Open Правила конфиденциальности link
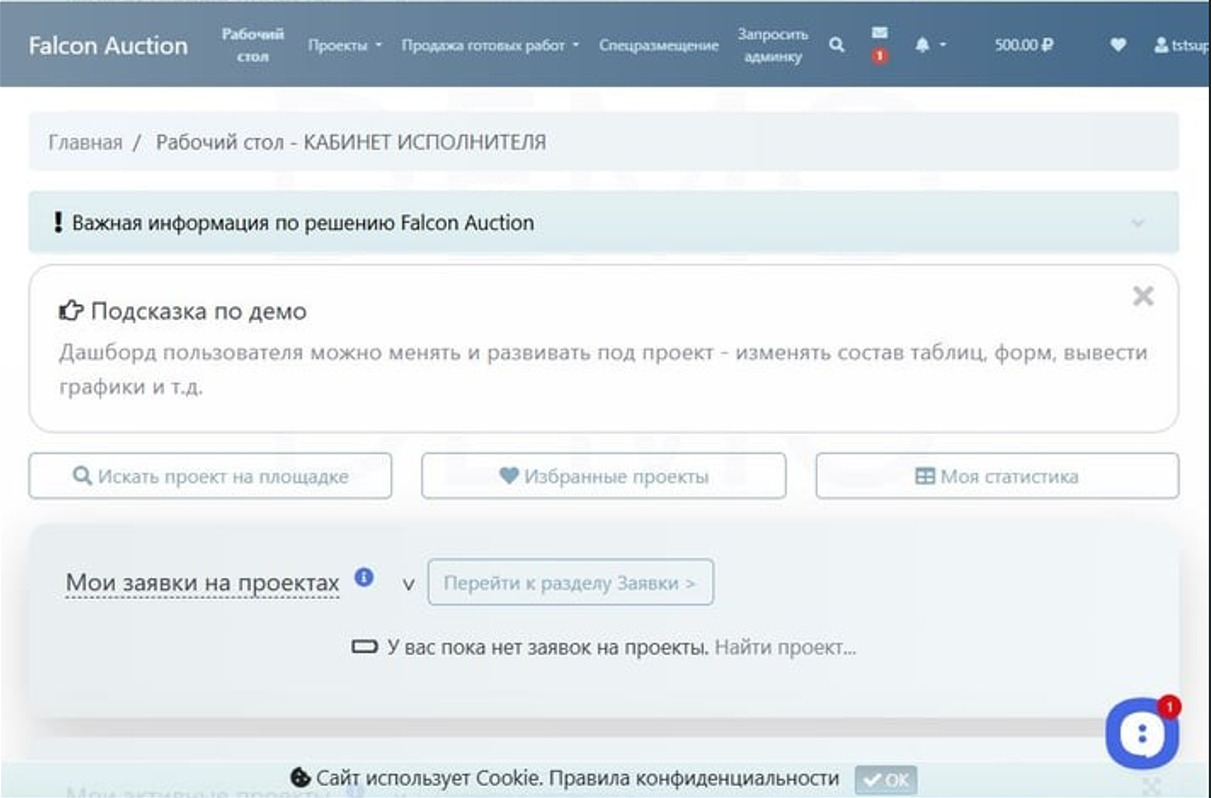1211x798 pixels. point(692,778)
